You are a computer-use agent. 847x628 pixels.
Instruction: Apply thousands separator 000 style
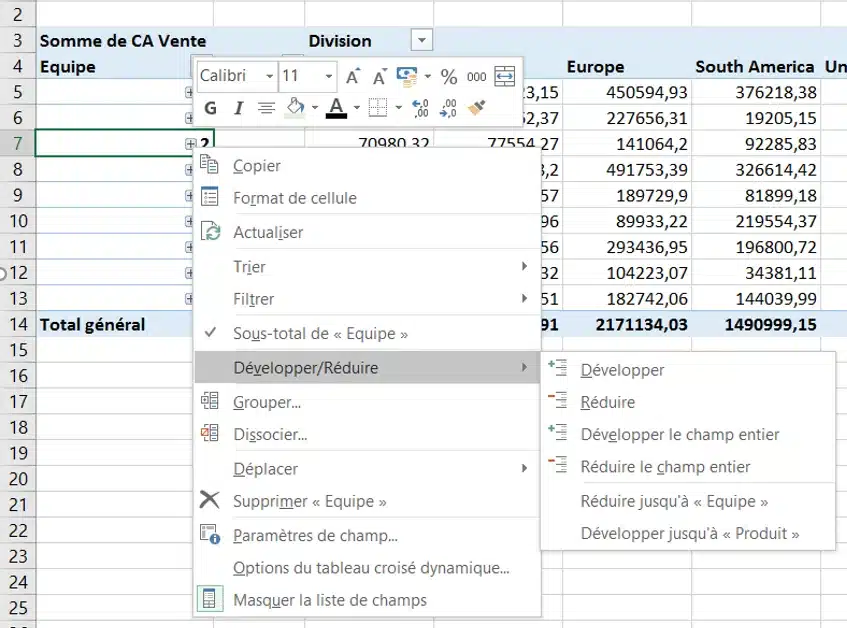coord(476,77)
